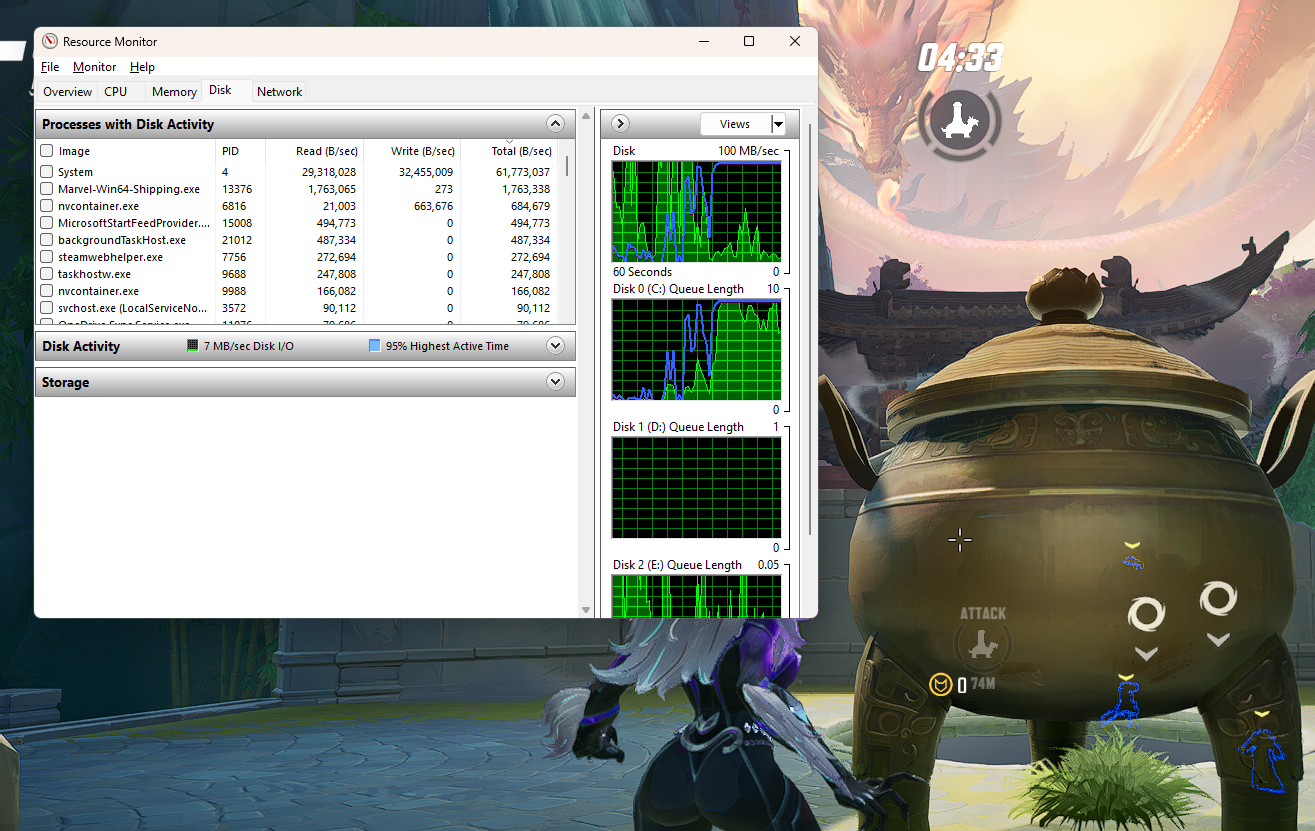Check the steamwebhelper.exe checkbox
This screenshot has height=831, width=1315.
[x=46, y=257]
